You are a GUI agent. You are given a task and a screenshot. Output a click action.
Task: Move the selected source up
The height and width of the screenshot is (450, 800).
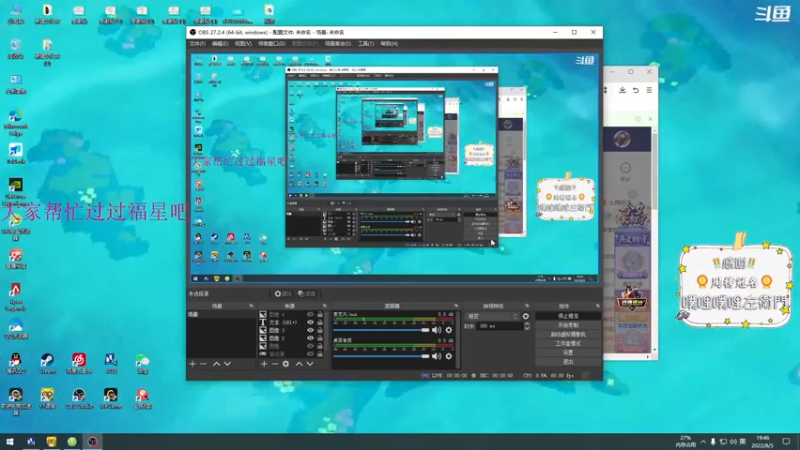299,364
